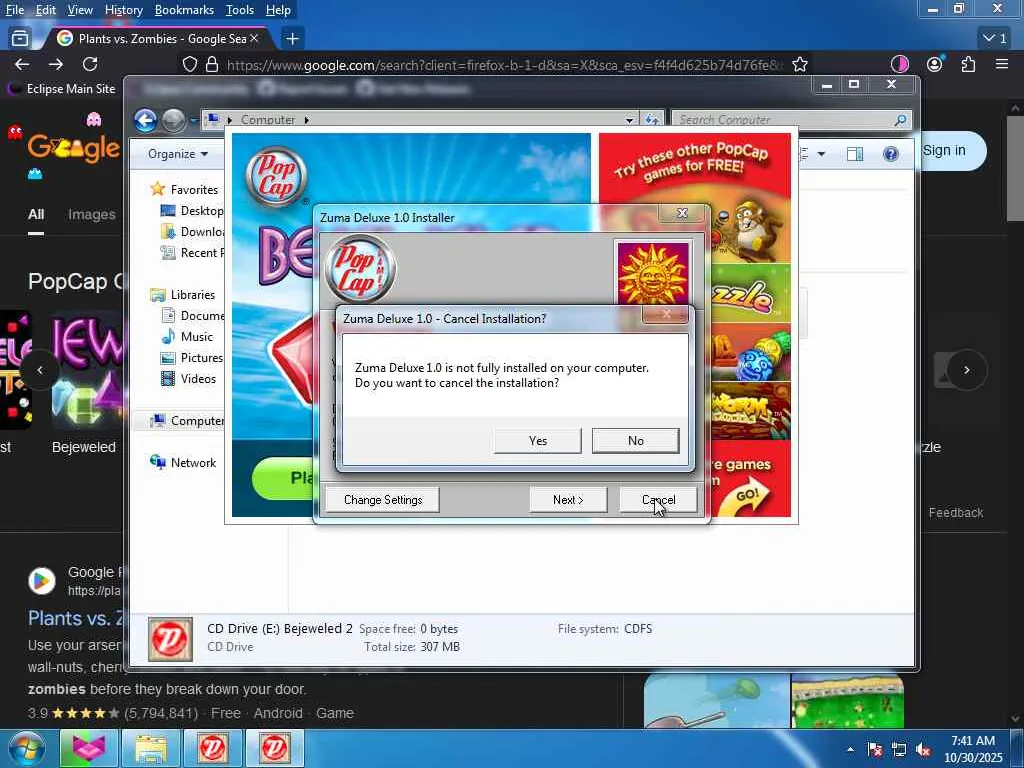The image size is (1024, 768).
Task: Open Firefox Bookmarks menu
Action: click(x=184, y=10)
